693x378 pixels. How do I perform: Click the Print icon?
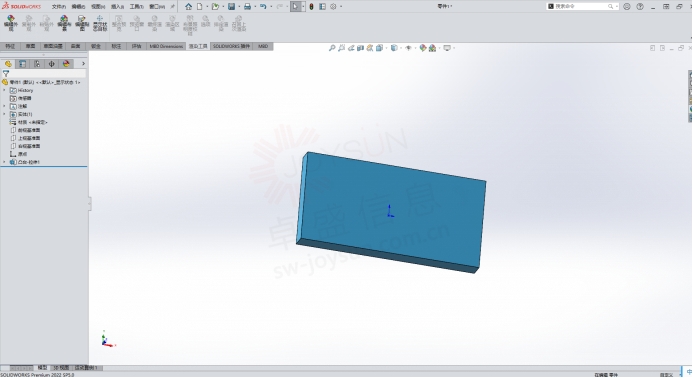tap(248, 7)
